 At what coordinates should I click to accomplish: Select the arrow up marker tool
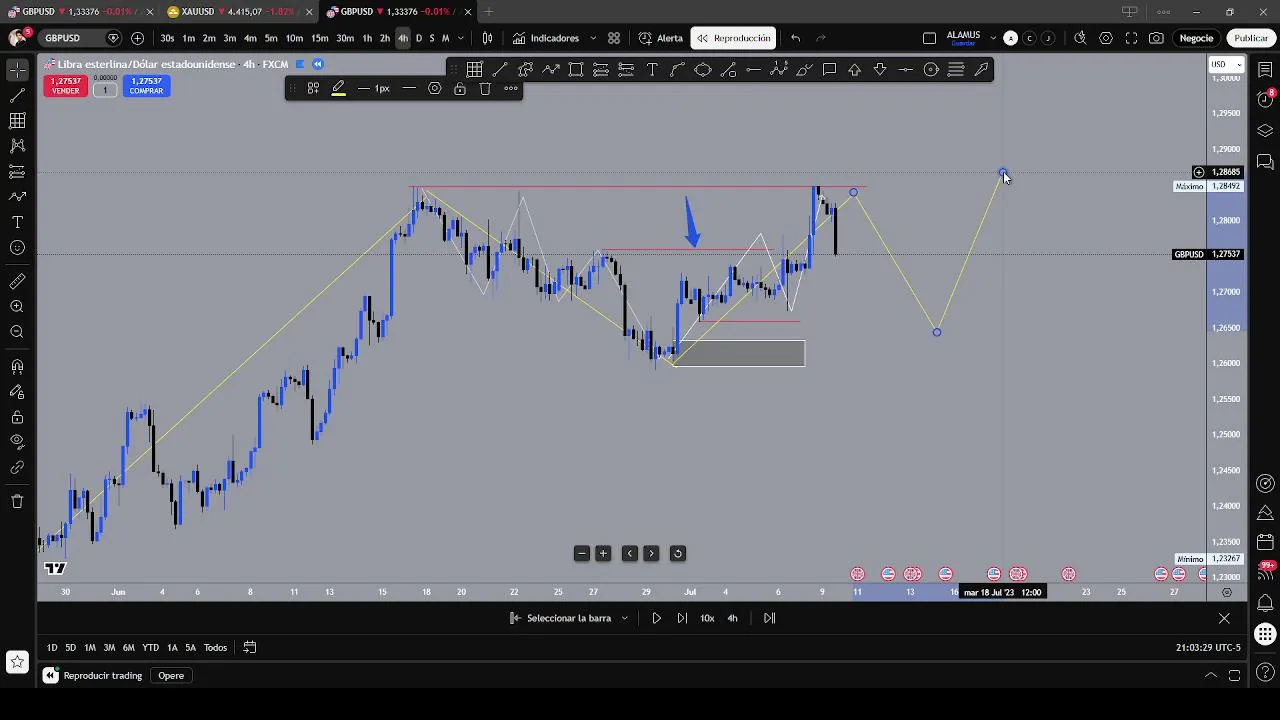click(855, 69)
